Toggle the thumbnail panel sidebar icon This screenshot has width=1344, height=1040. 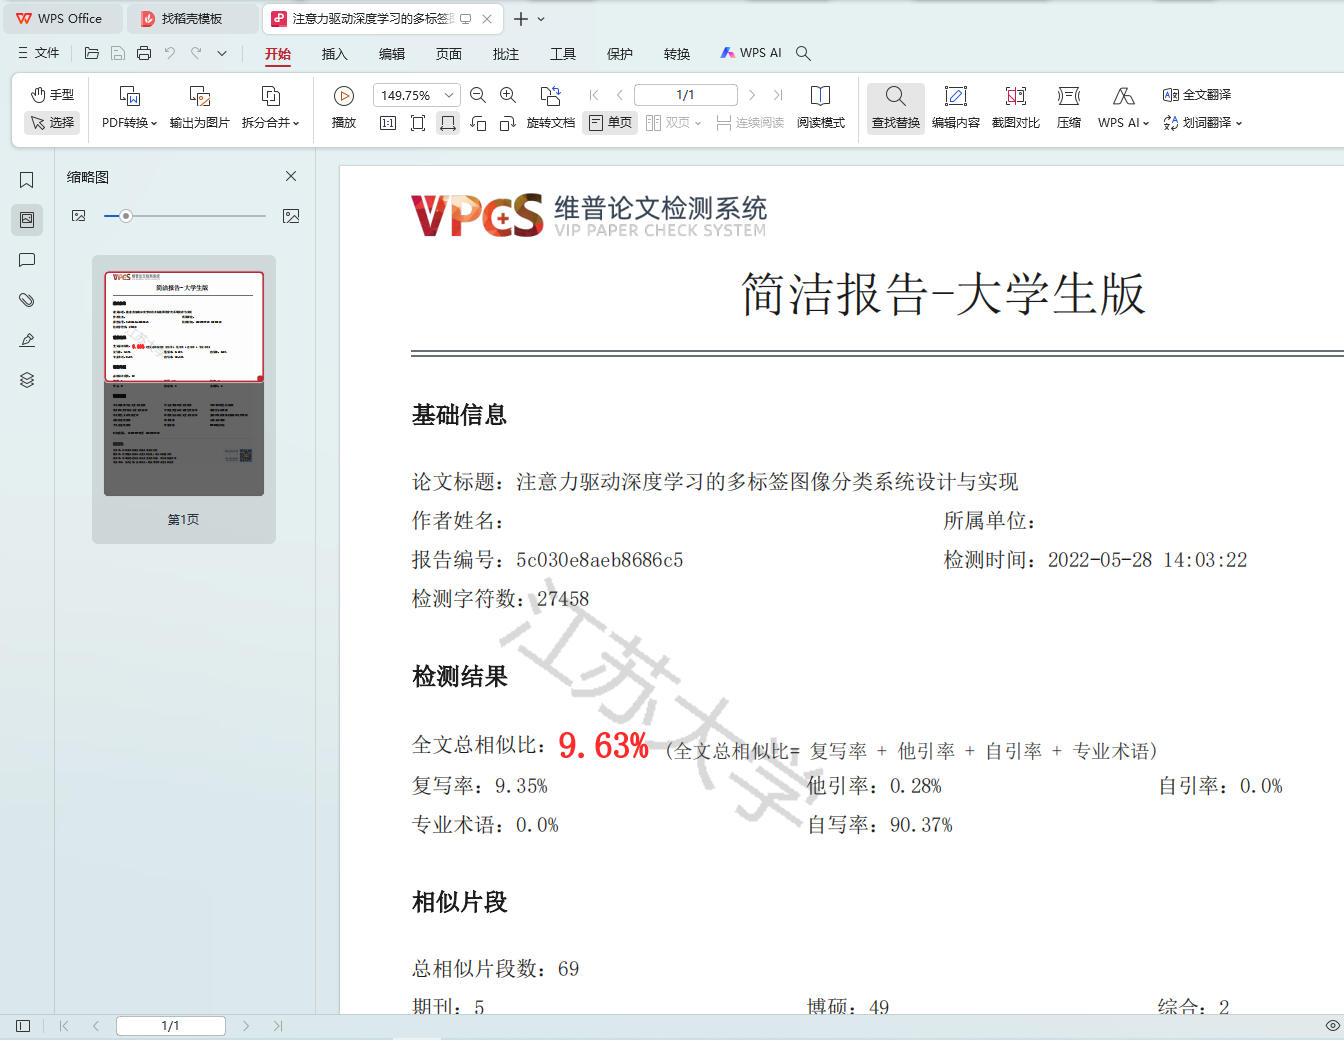pyautogui.click(x=27, y=220)
